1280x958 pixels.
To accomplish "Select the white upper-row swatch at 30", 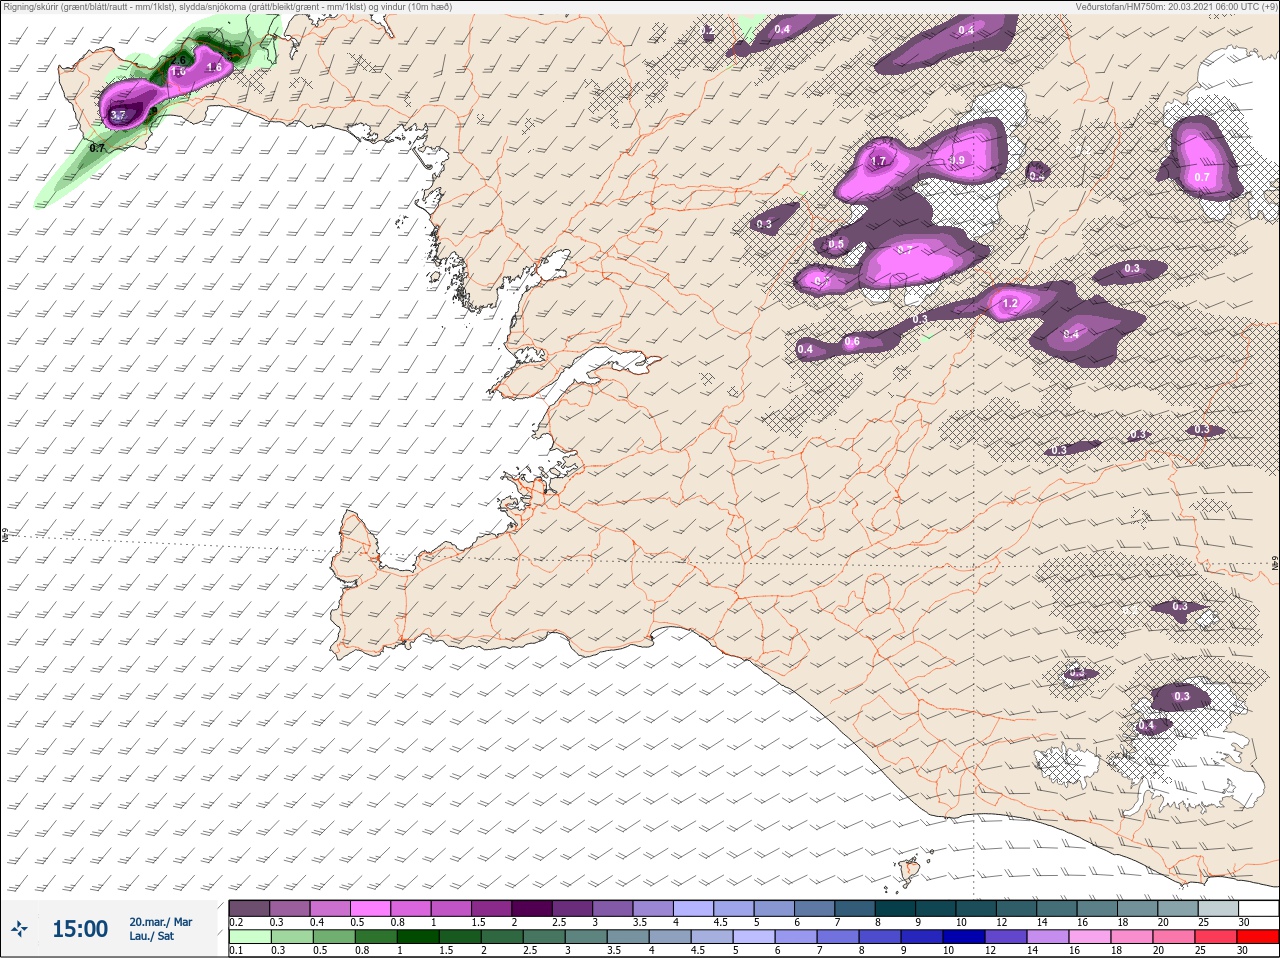I will point(1258,908).
